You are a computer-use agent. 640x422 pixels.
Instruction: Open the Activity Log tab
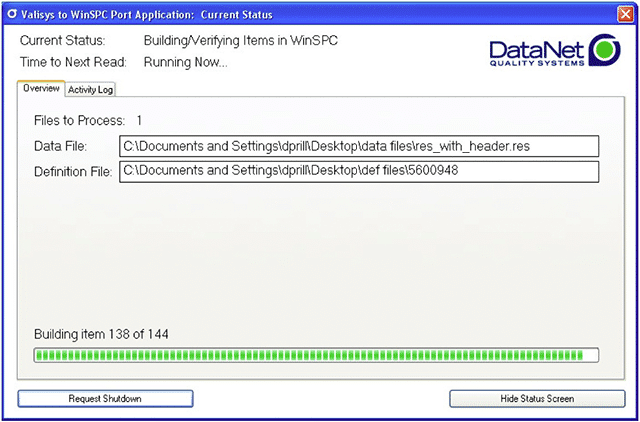tap(90, 90)
